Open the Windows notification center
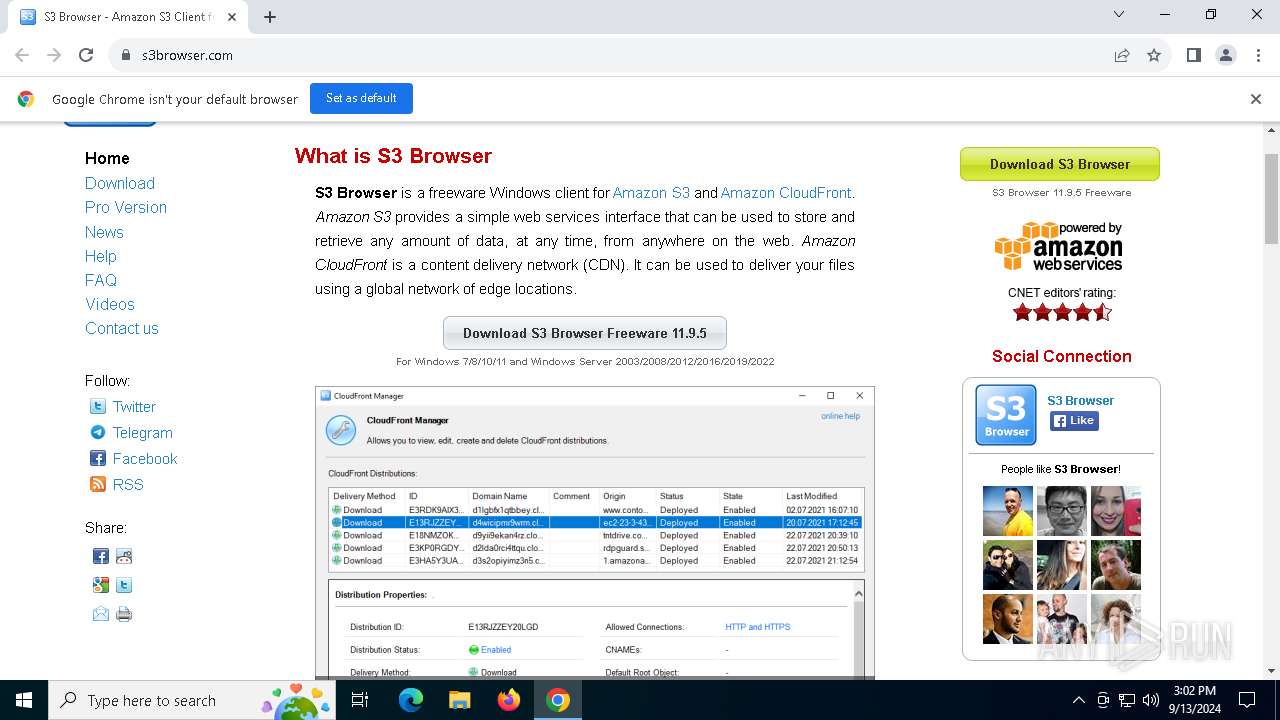Image resolution: width=1280 pixels, height=720 pixels. pos(1247,700)
